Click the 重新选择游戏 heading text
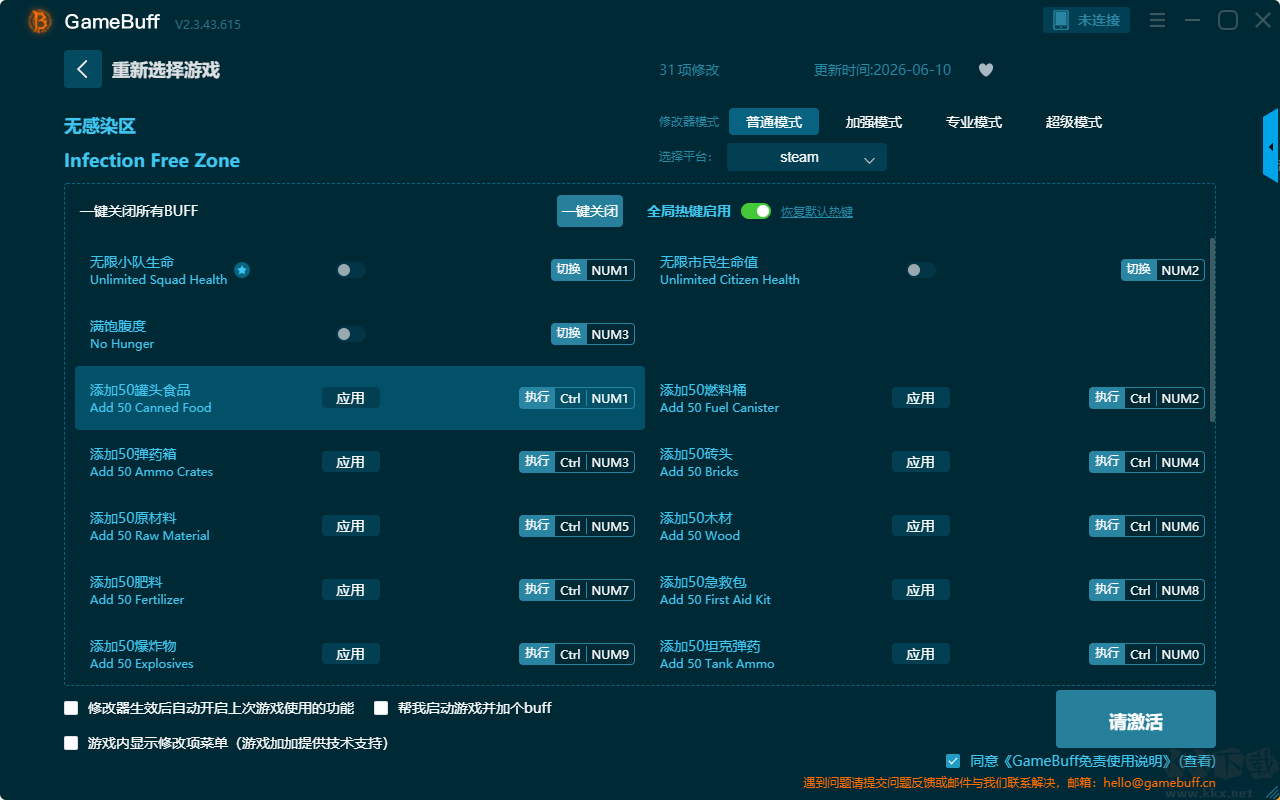This screenshot has width=1280, height=800. [166, 70]
